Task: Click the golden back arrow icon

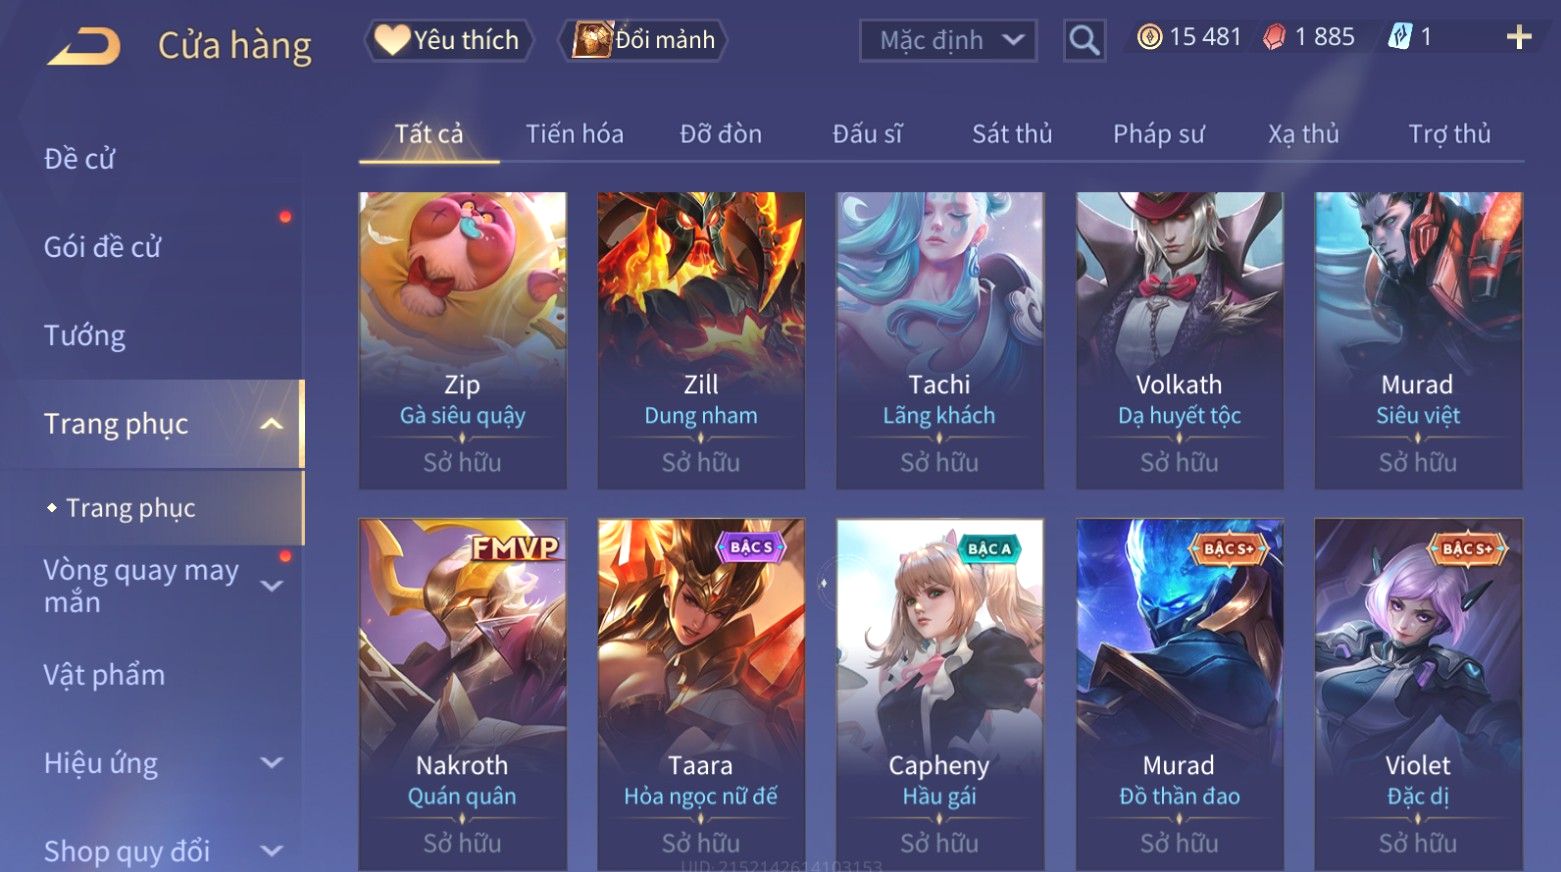Action: 84,46
